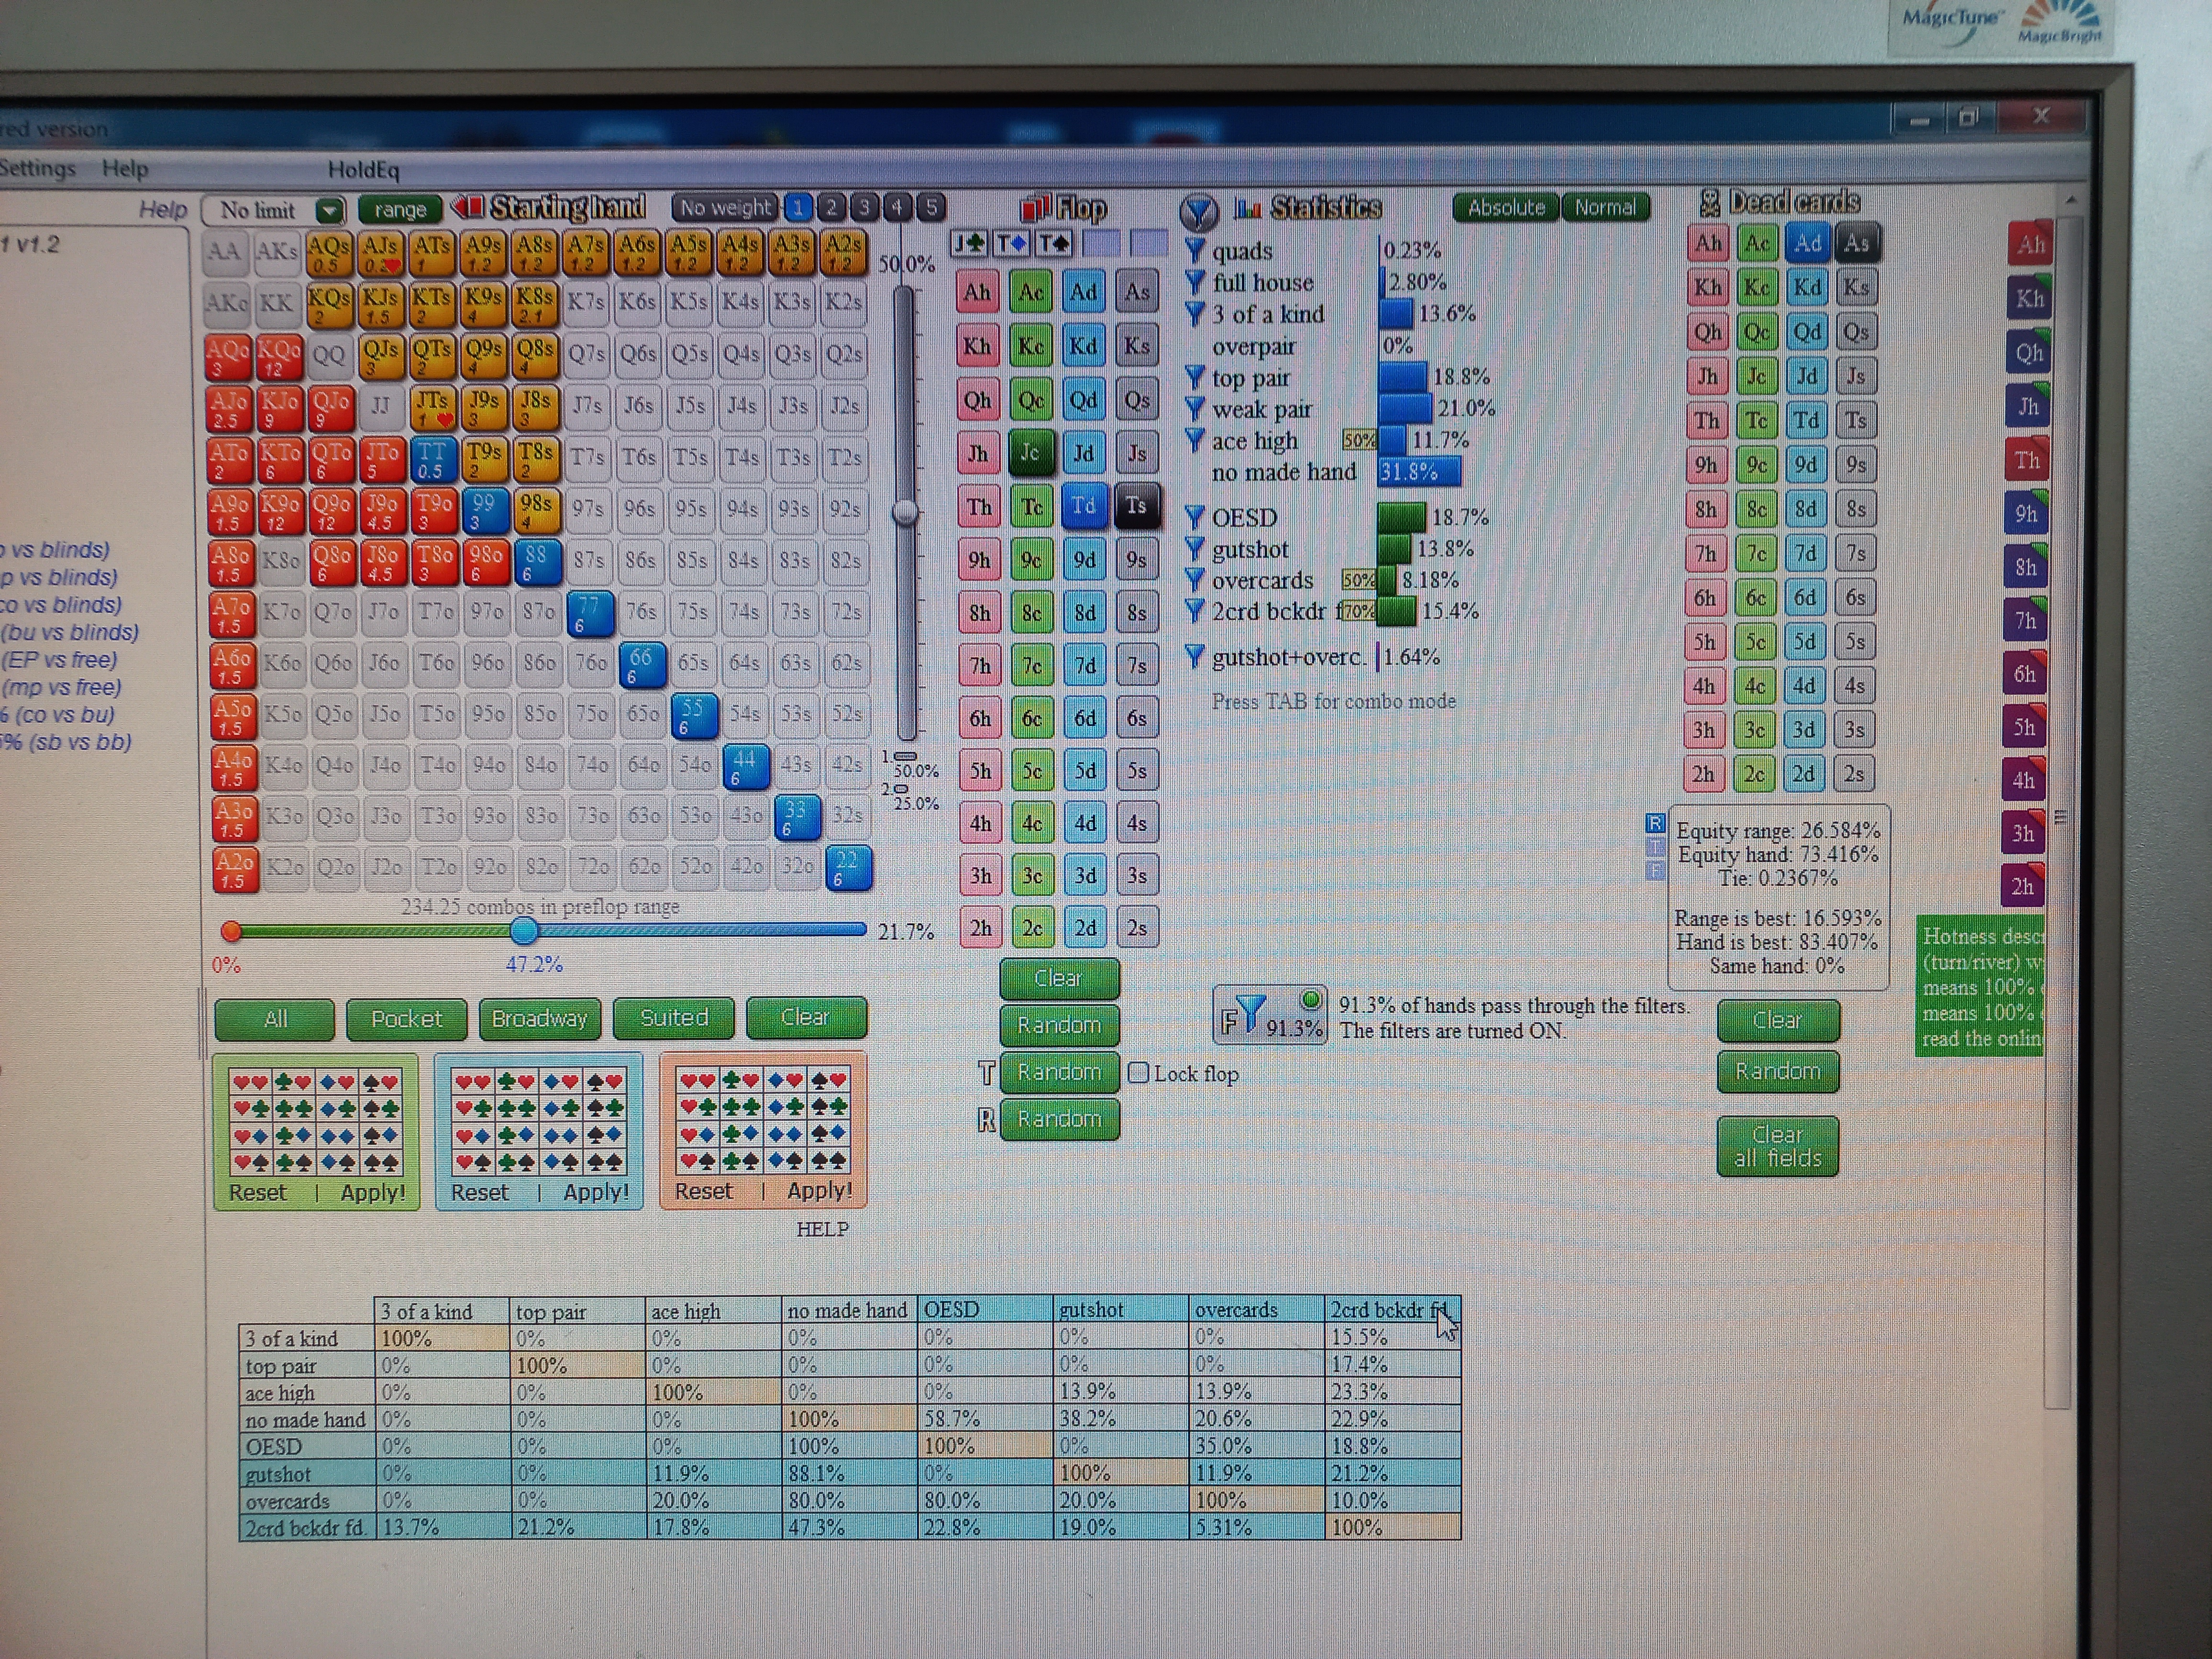Select the 72o starting hand cell
The image size is (2212, 1659).
click(x=593, y=867)
